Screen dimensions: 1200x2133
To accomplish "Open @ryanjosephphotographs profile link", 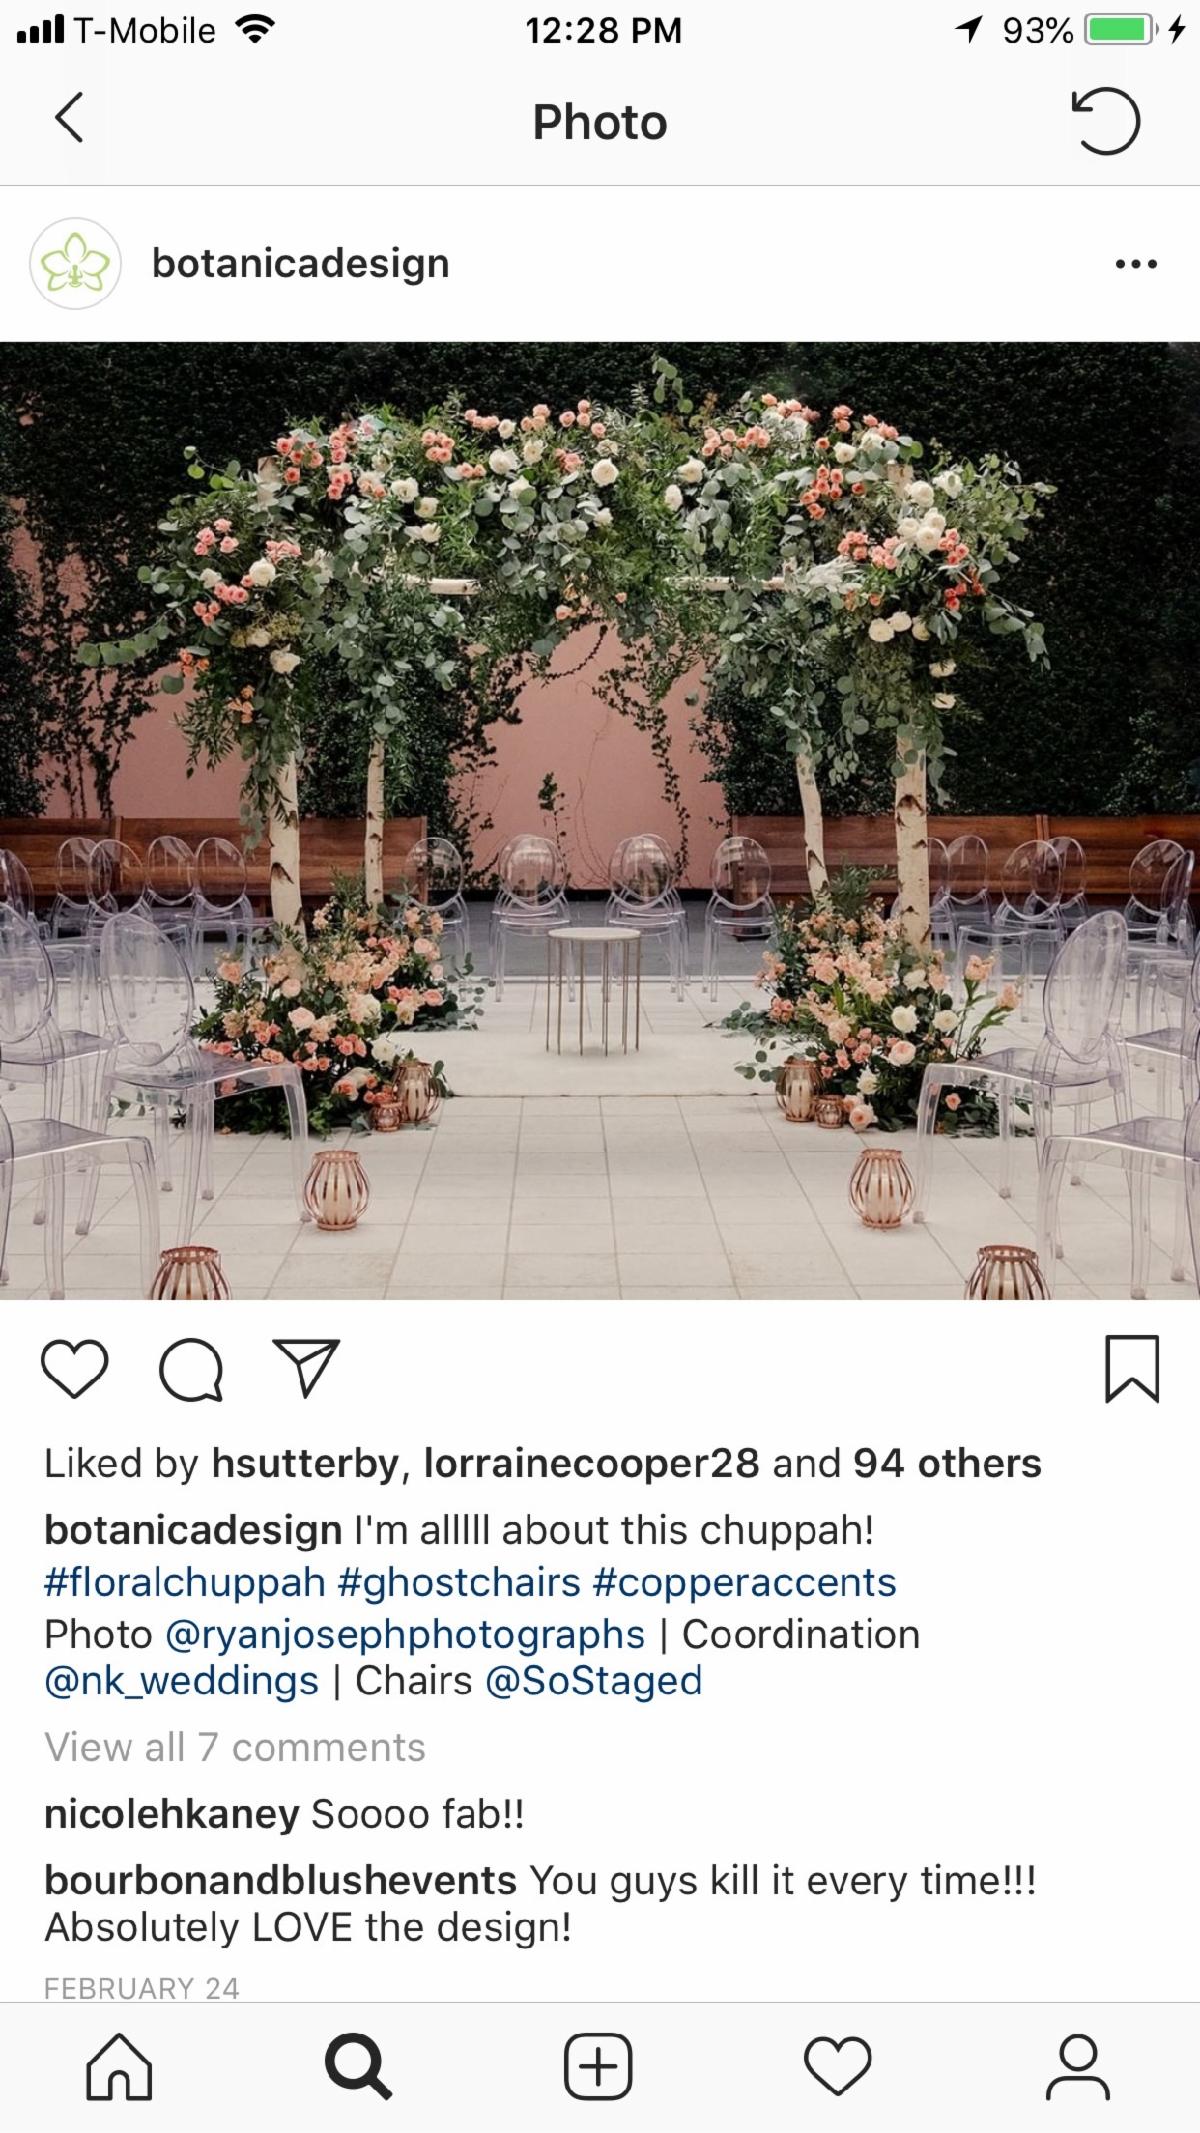I will pos(405,1635).
